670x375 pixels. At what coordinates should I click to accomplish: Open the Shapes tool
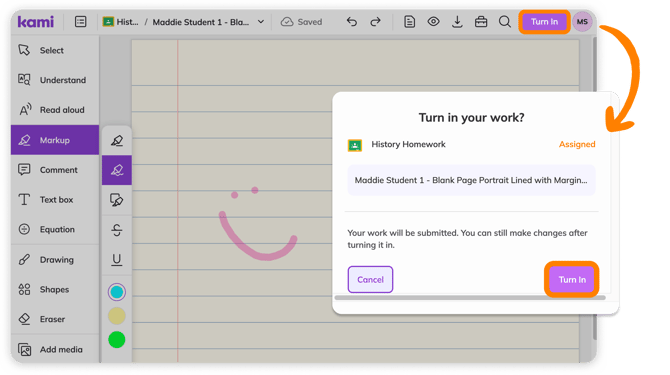point(55,289)
